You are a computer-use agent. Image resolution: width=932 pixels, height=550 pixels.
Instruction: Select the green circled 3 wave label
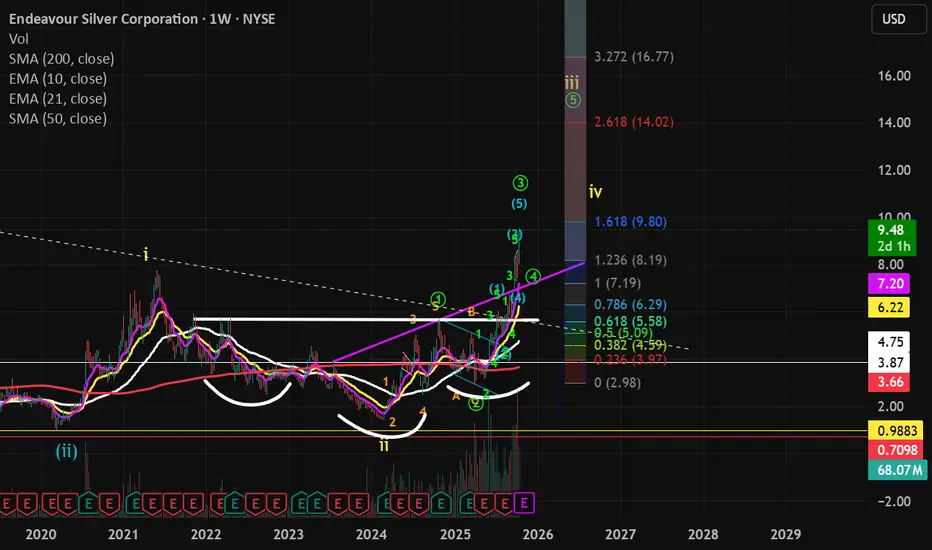pyautogui.click(x=520, y=183)
